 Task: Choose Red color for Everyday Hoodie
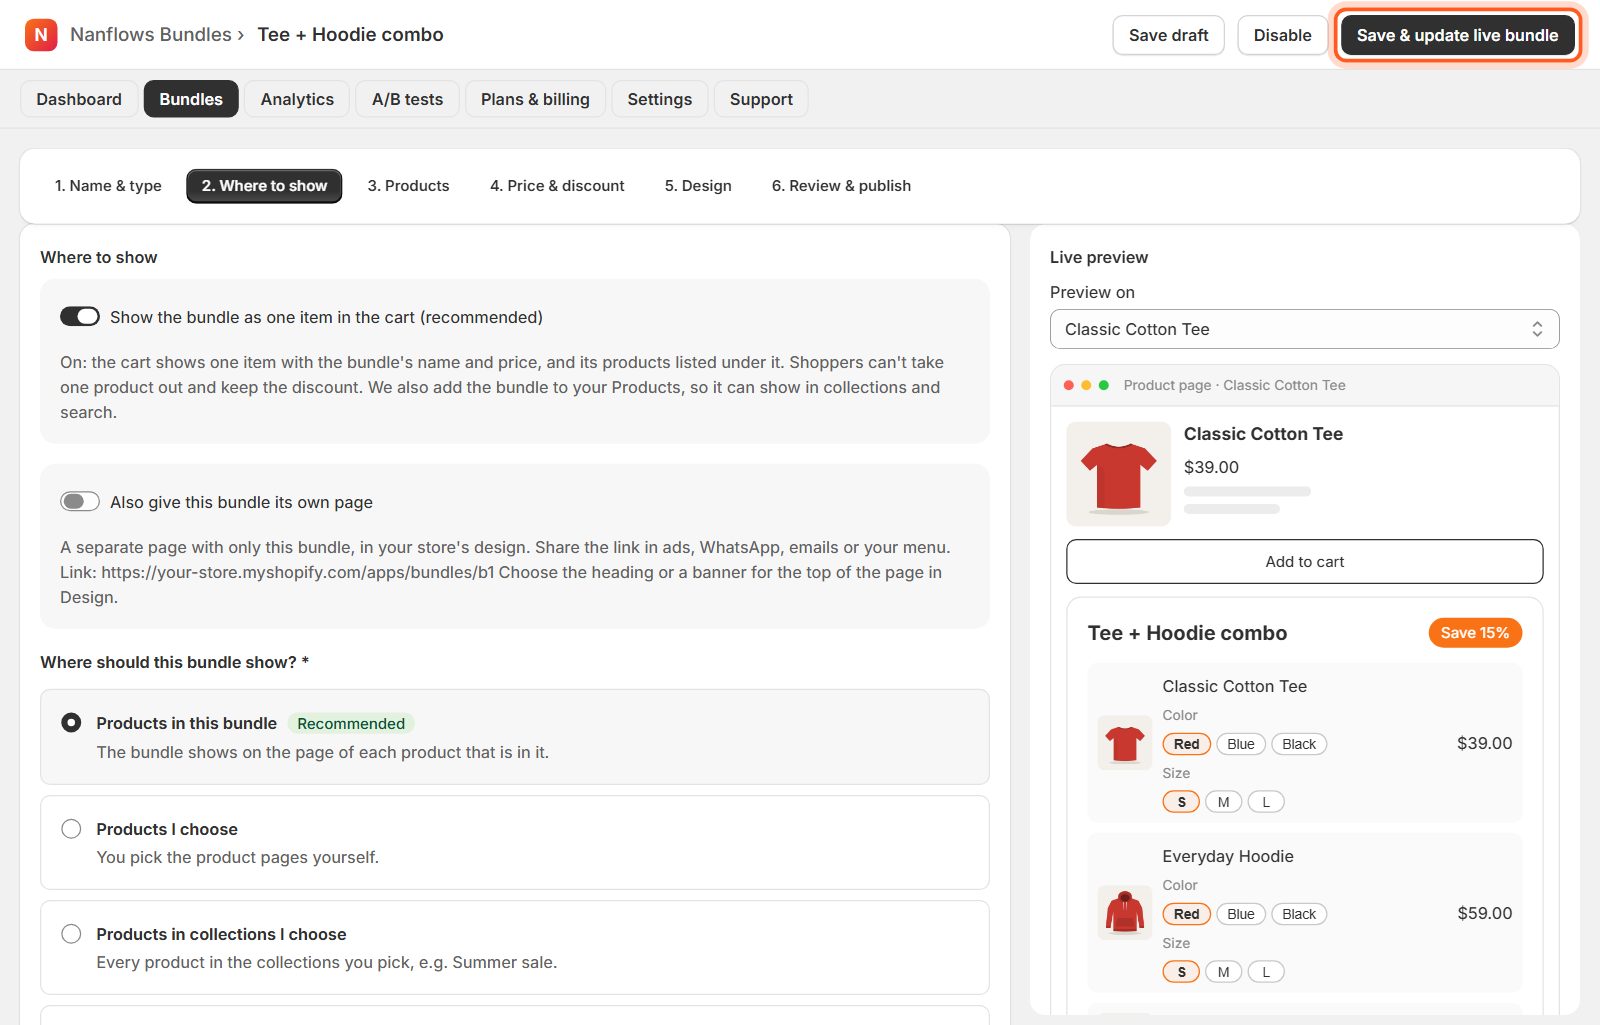[1187, 914]
